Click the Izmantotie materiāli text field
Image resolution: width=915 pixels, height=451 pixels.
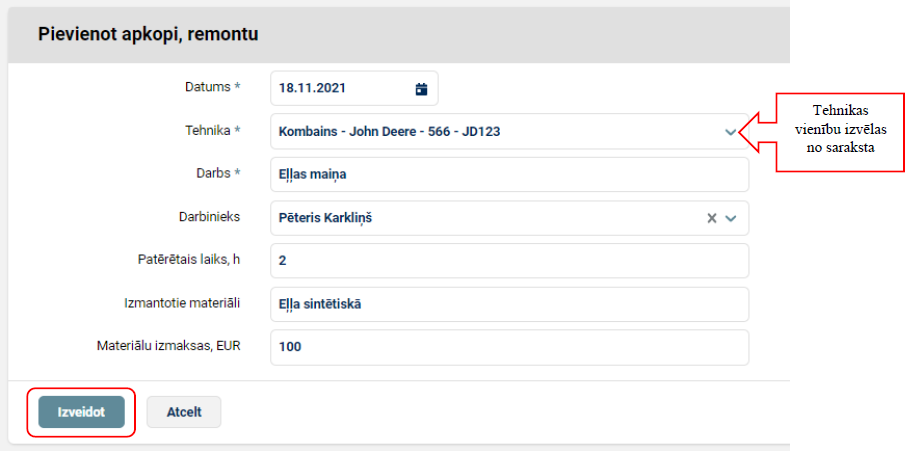[x=509, y=304]
